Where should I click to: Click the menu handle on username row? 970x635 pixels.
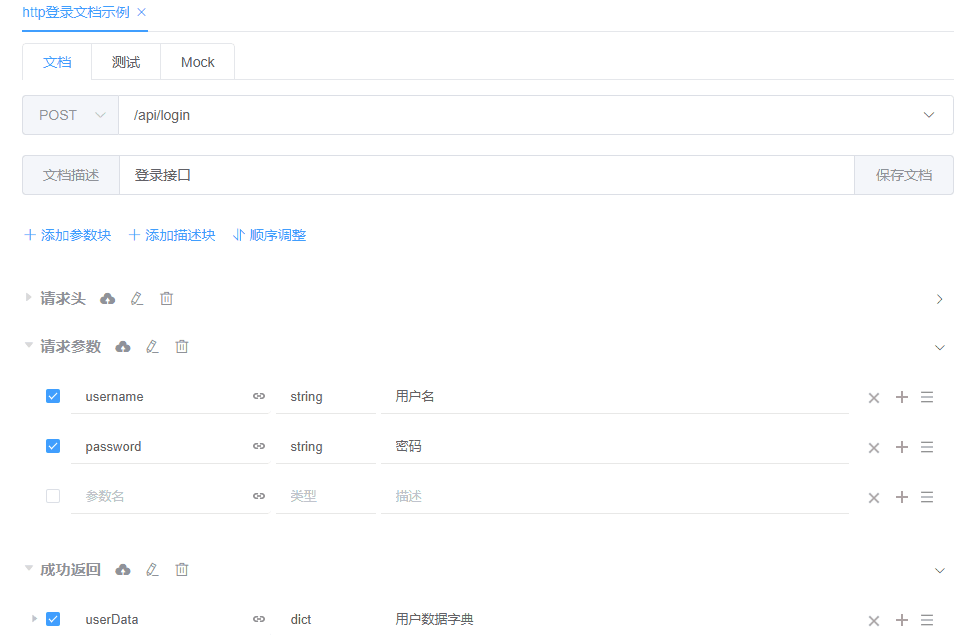(x=927, y=397)
